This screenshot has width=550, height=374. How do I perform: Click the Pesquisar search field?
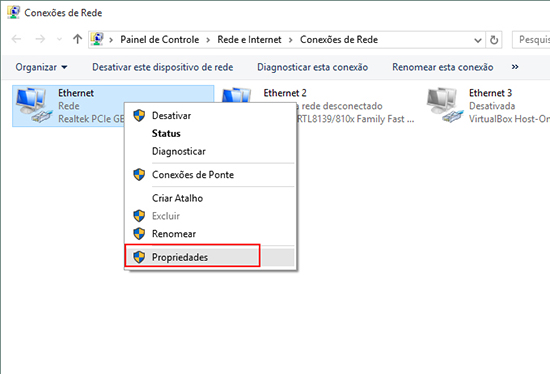coord(531,40)
